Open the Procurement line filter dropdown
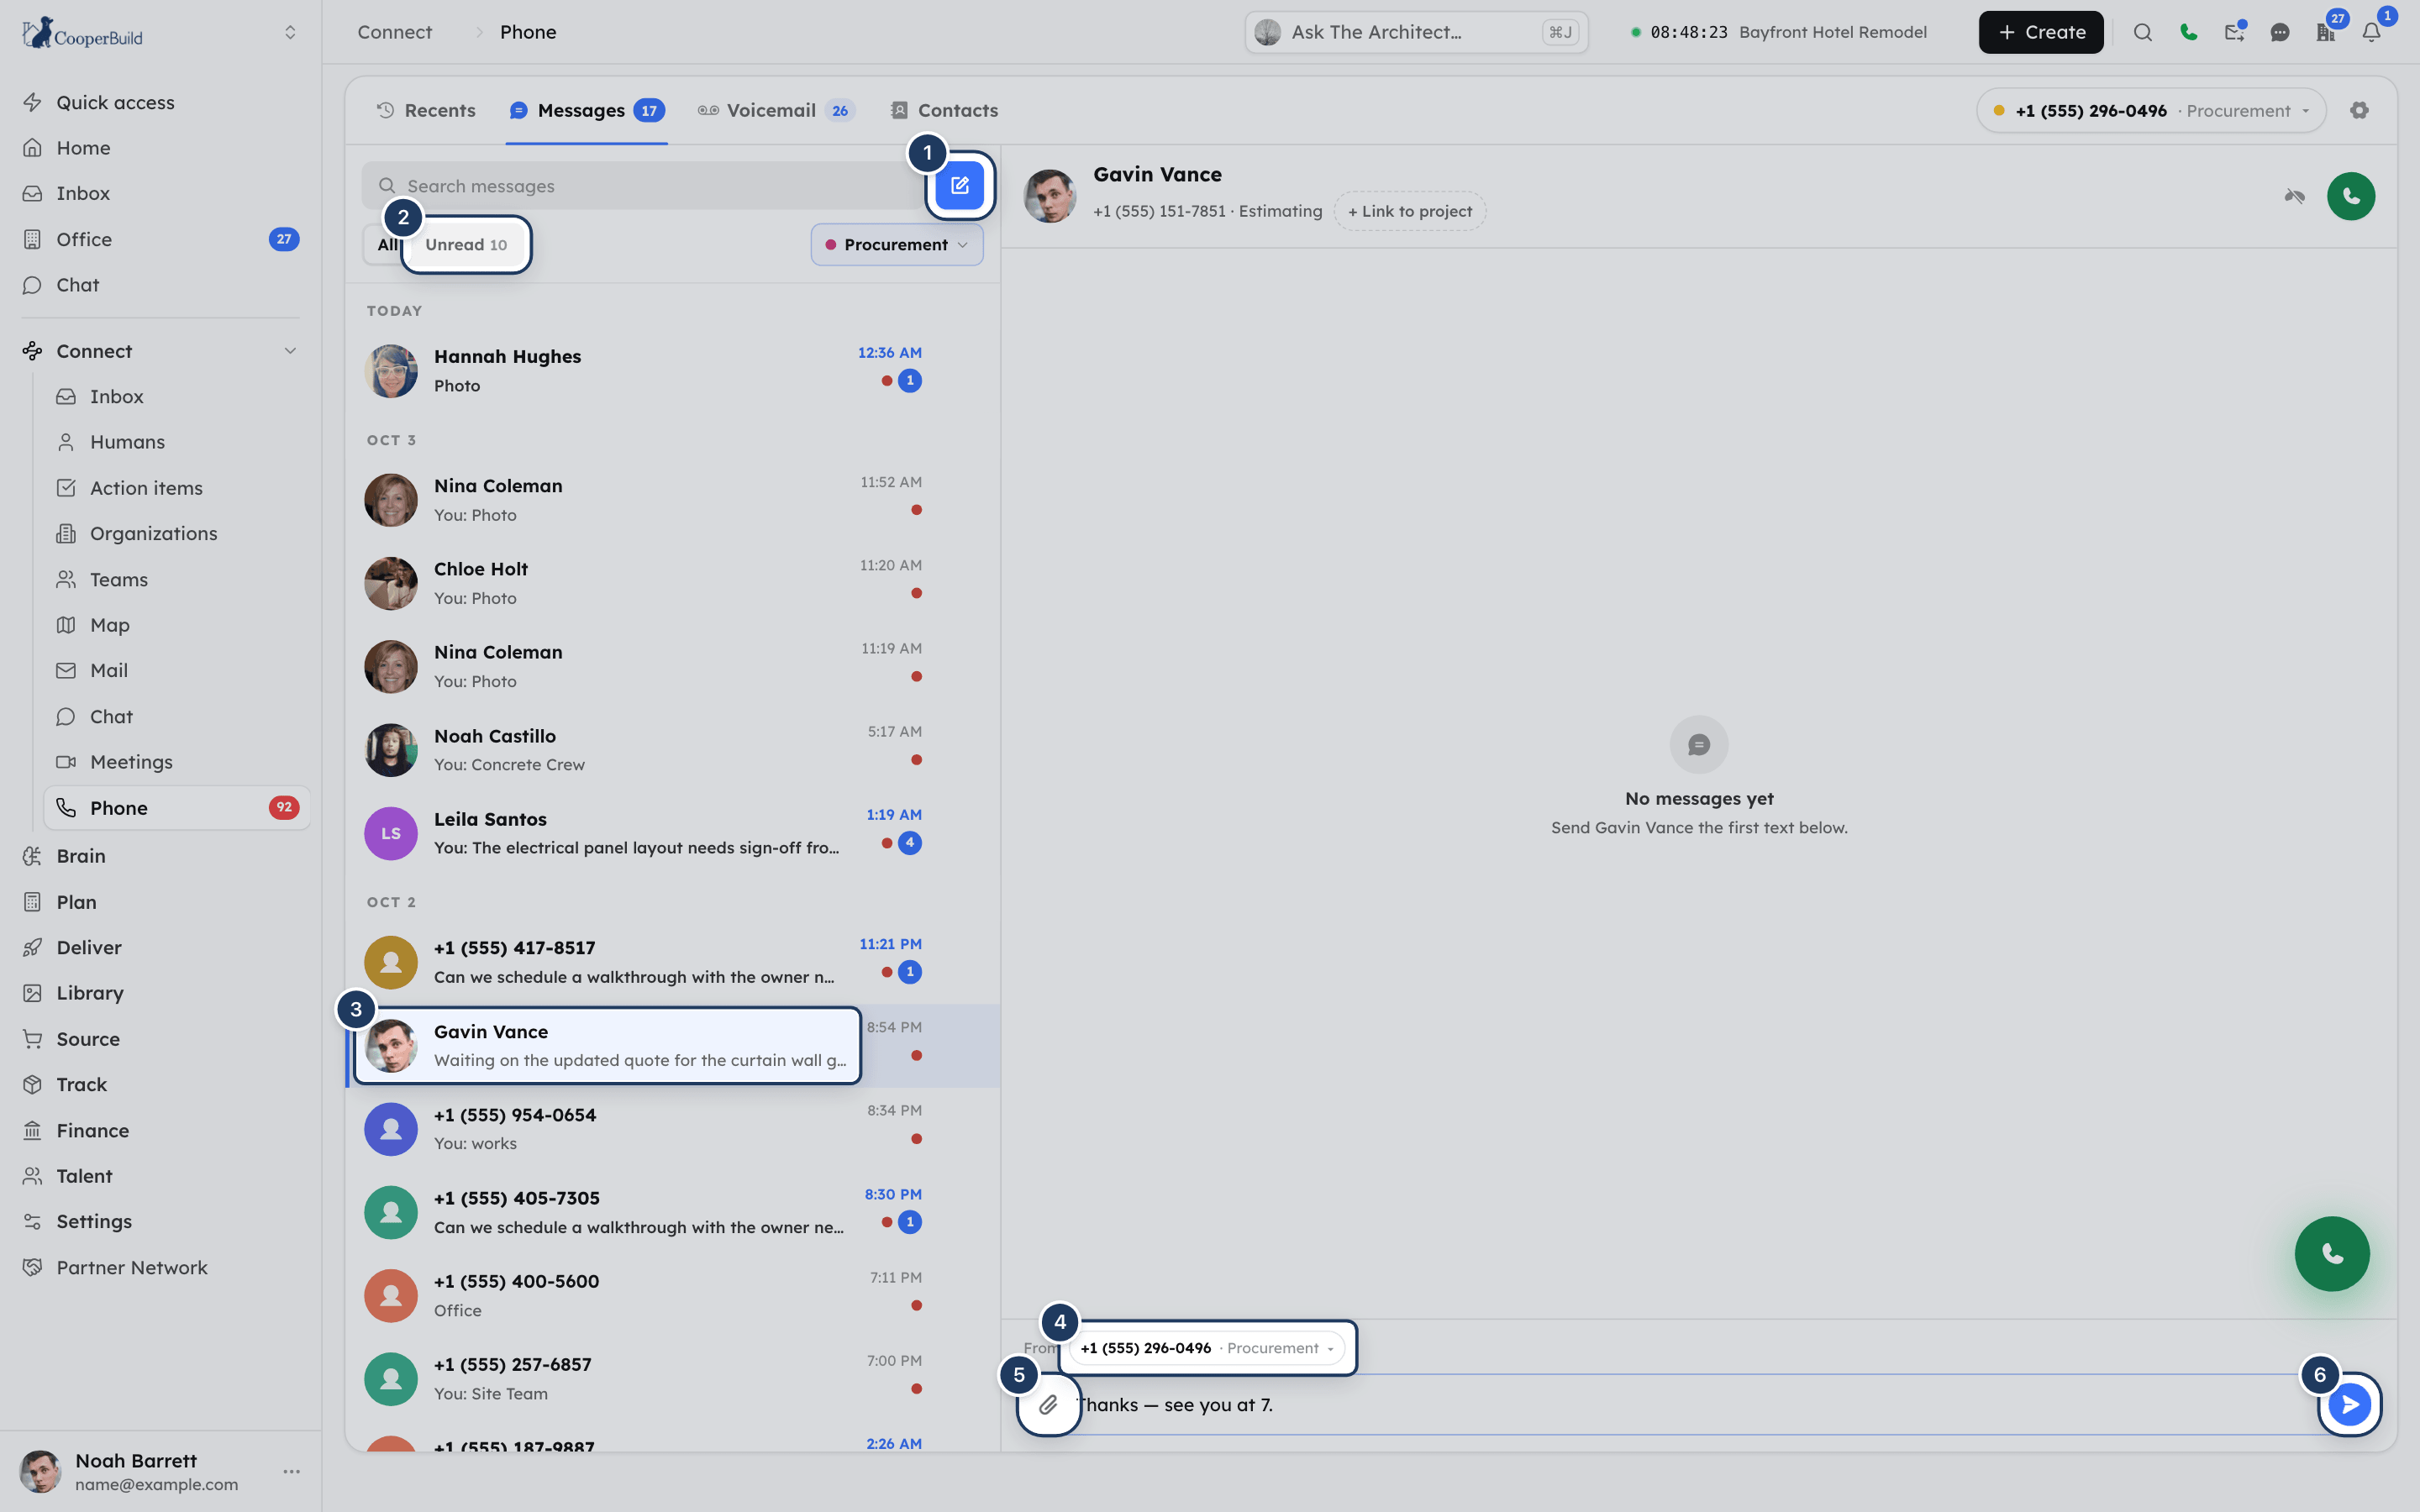This screenshot has height=1512, width=2420. [896, 245]
